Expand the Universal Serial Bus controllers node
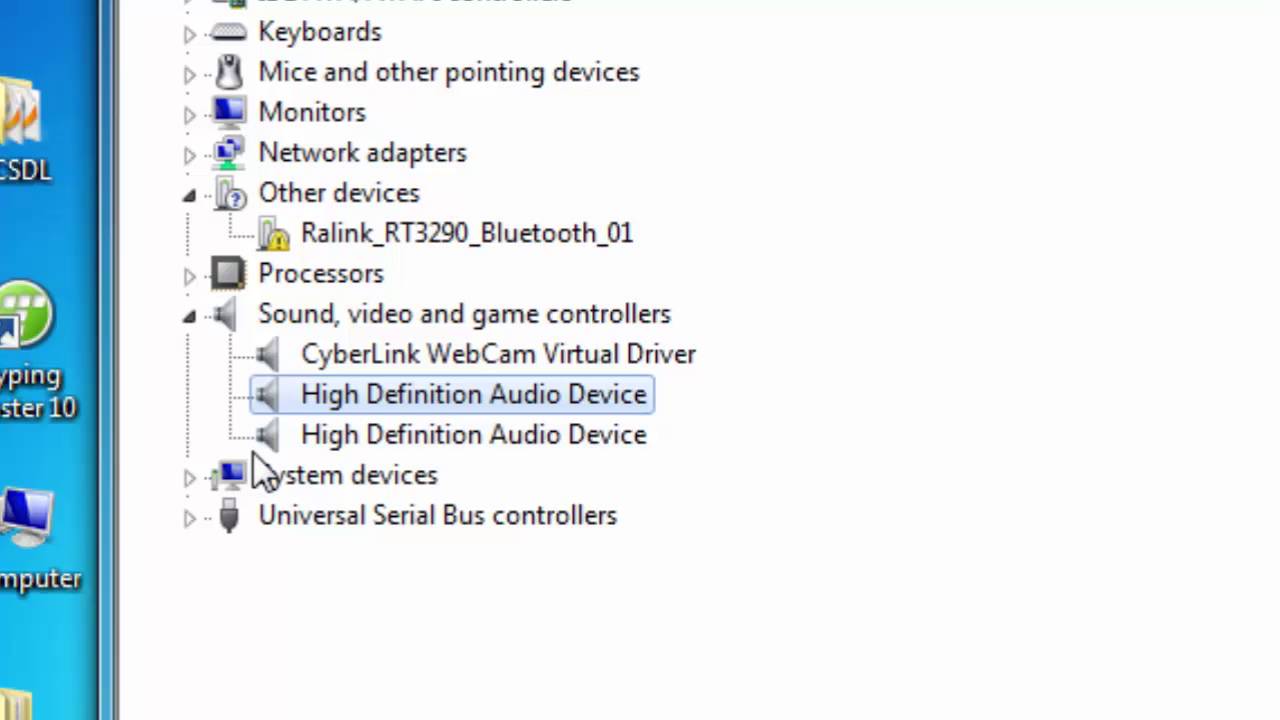Viewport: 1280px width, 720px height. pos(190,517)
